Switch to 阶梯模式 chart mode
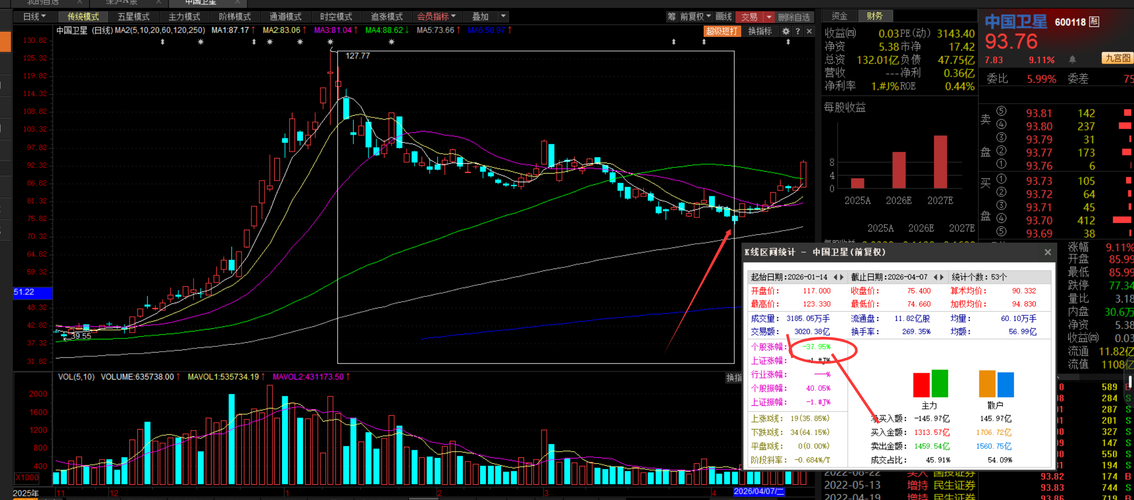1134x500 pixels. pyautogui.click(x=235, y=16)
